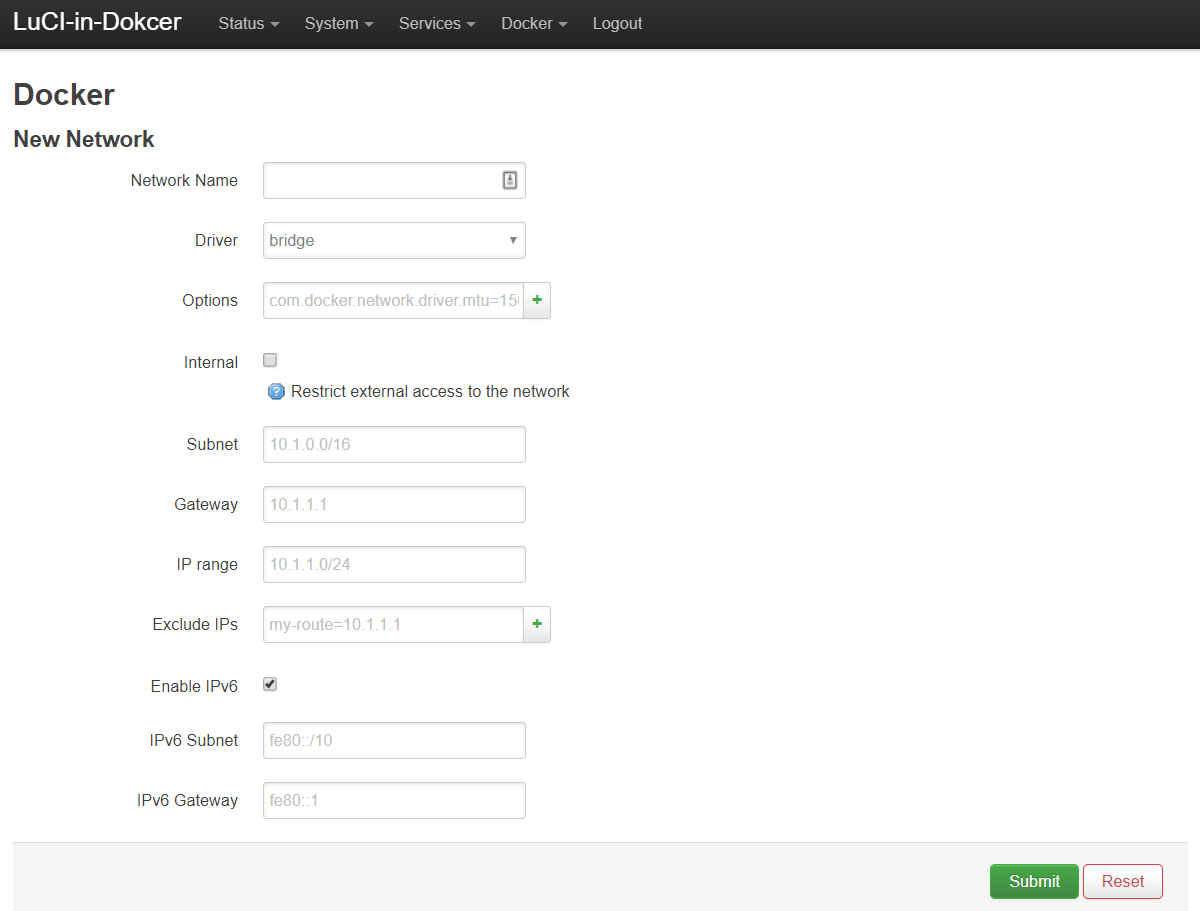Viewport: 1200px width, 911px height.
Task: Click the Gateway input field
Action: [394, 504]
